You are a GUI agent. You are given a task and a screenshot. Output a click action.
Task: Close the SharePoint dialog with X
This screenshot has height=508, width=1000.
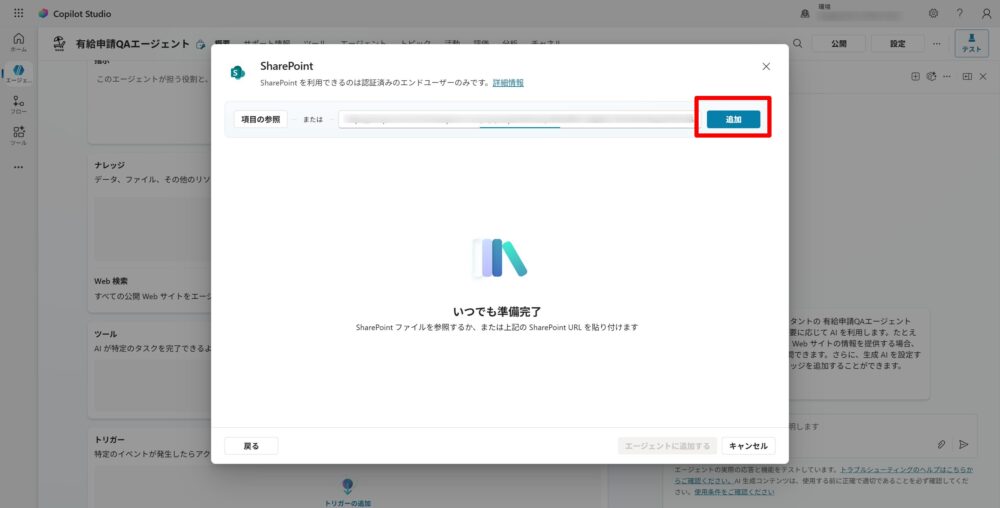[766, 66]
